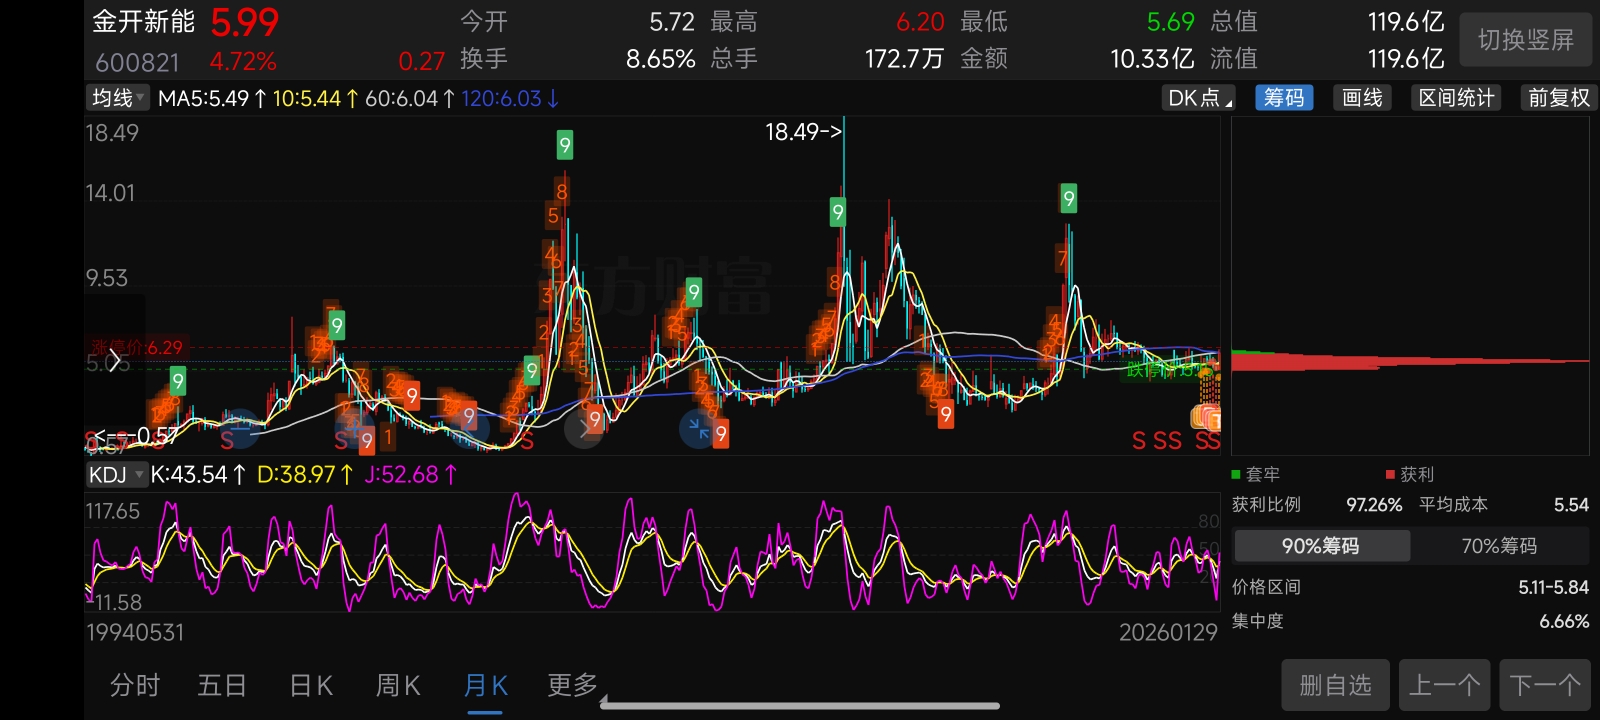Tap the 金额 10.33亿 value
The image size is (1600, 720).
[1152, 59]
